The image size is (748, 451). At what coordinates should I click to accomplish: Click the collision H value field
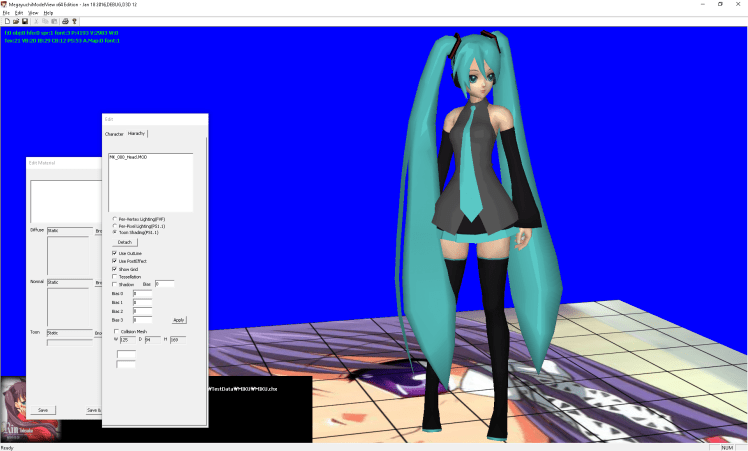click(178, 340)
